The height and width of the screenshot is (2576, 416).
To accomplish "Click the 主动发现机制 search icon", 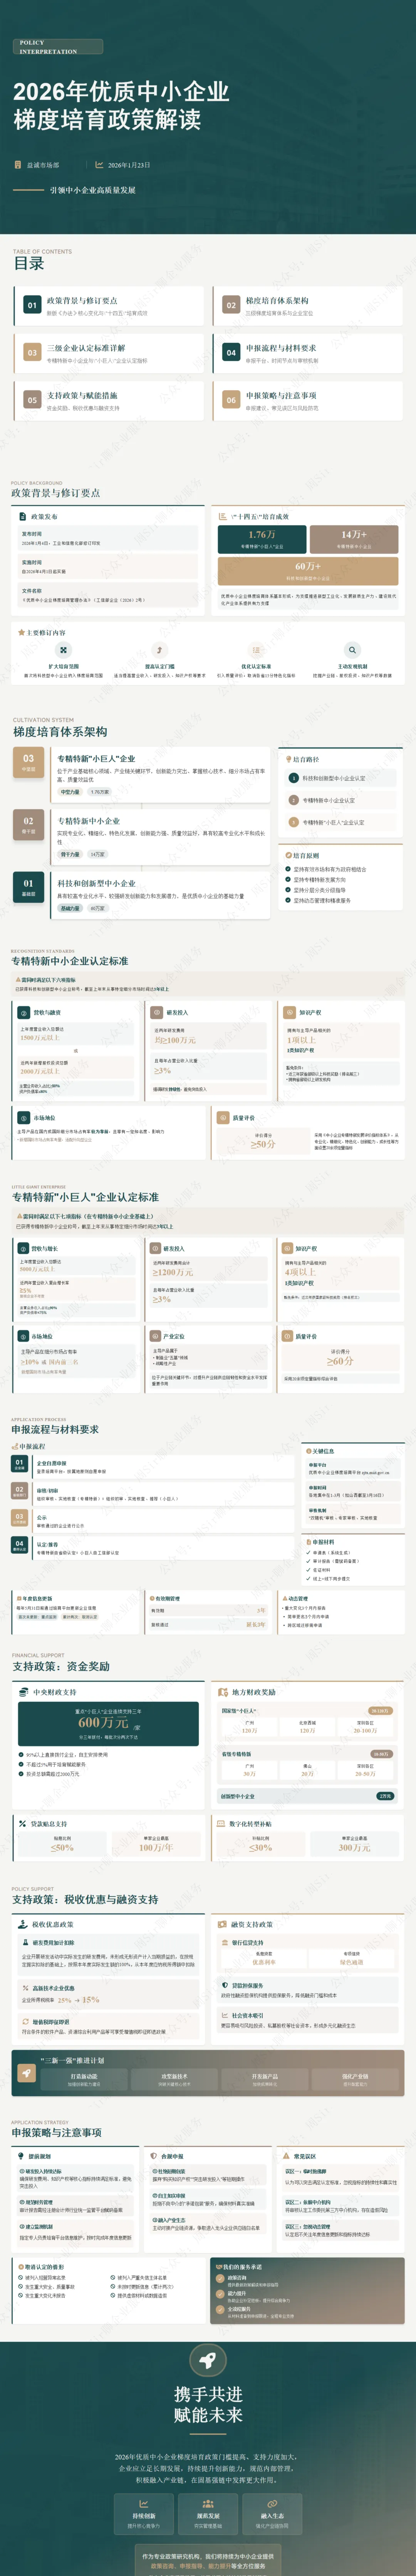I will [x=352, y=650].
